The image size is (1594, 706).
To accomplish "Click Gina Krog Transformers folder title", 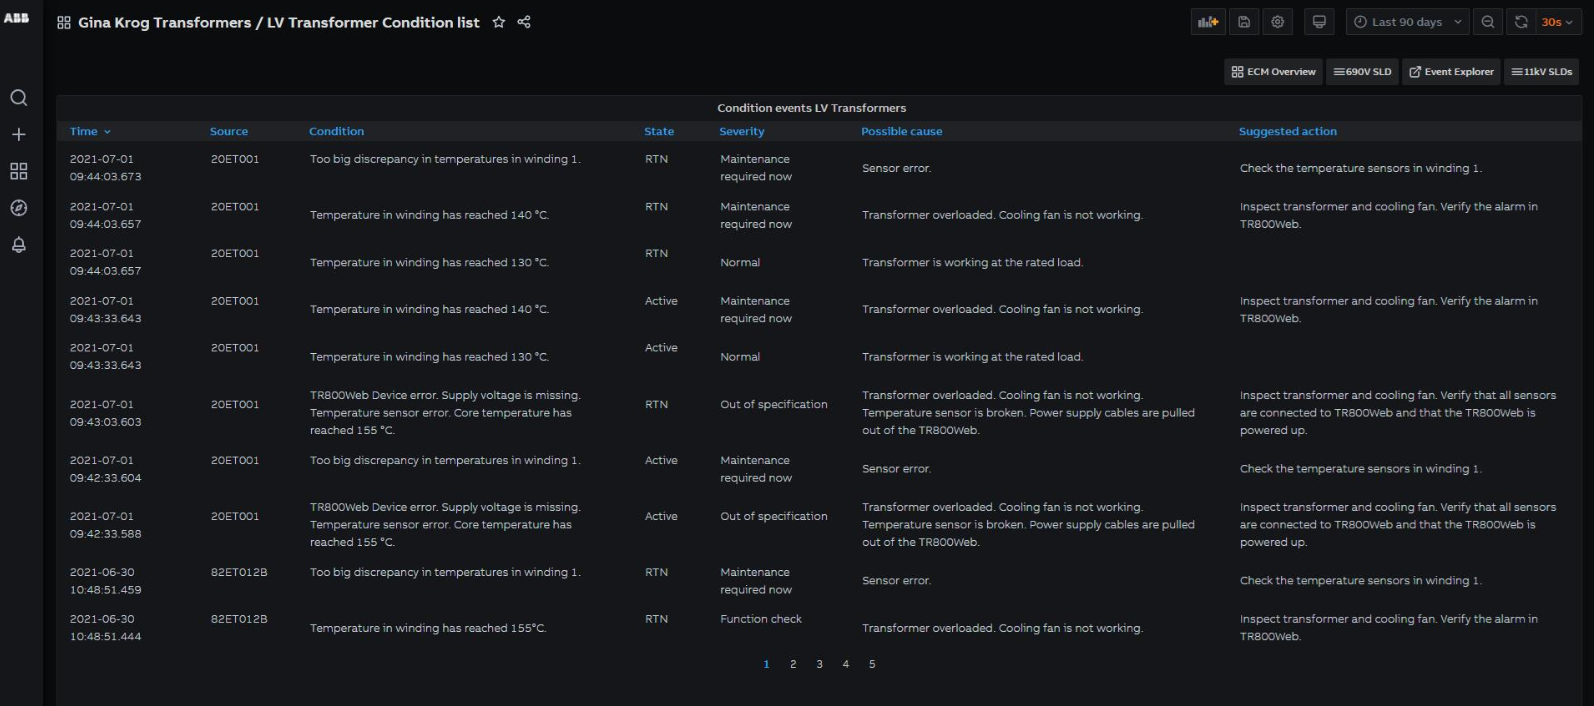I will click(x=164, y=22).
